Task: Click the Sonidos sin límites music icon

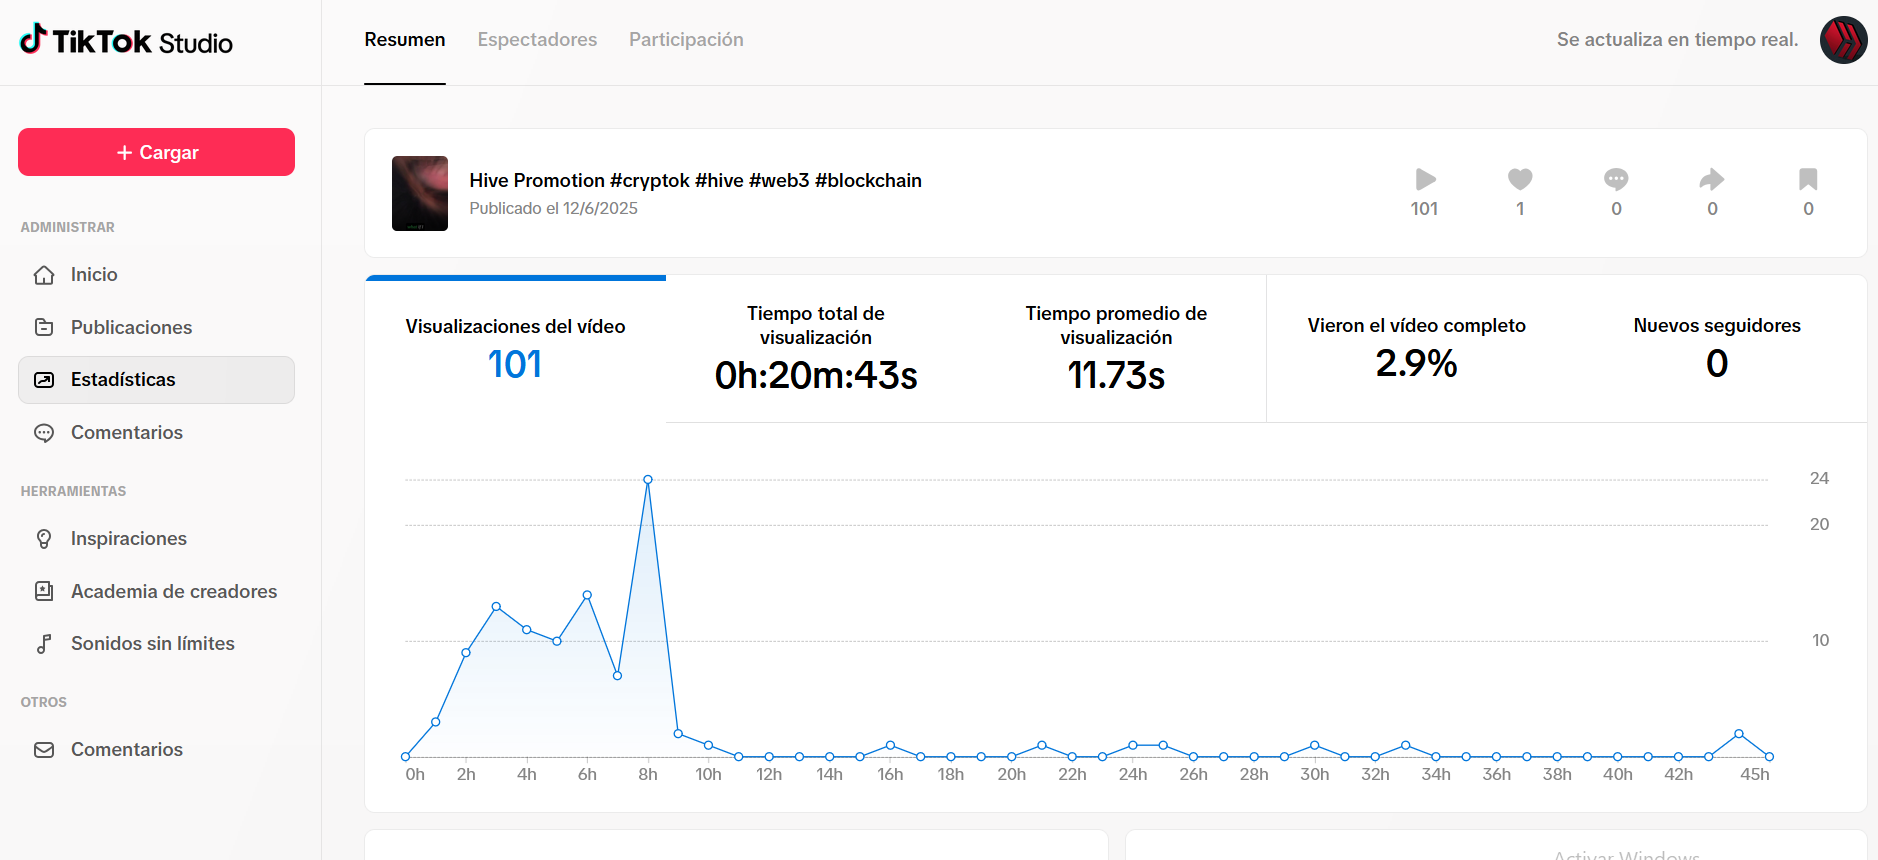Action: click(44, 644)
